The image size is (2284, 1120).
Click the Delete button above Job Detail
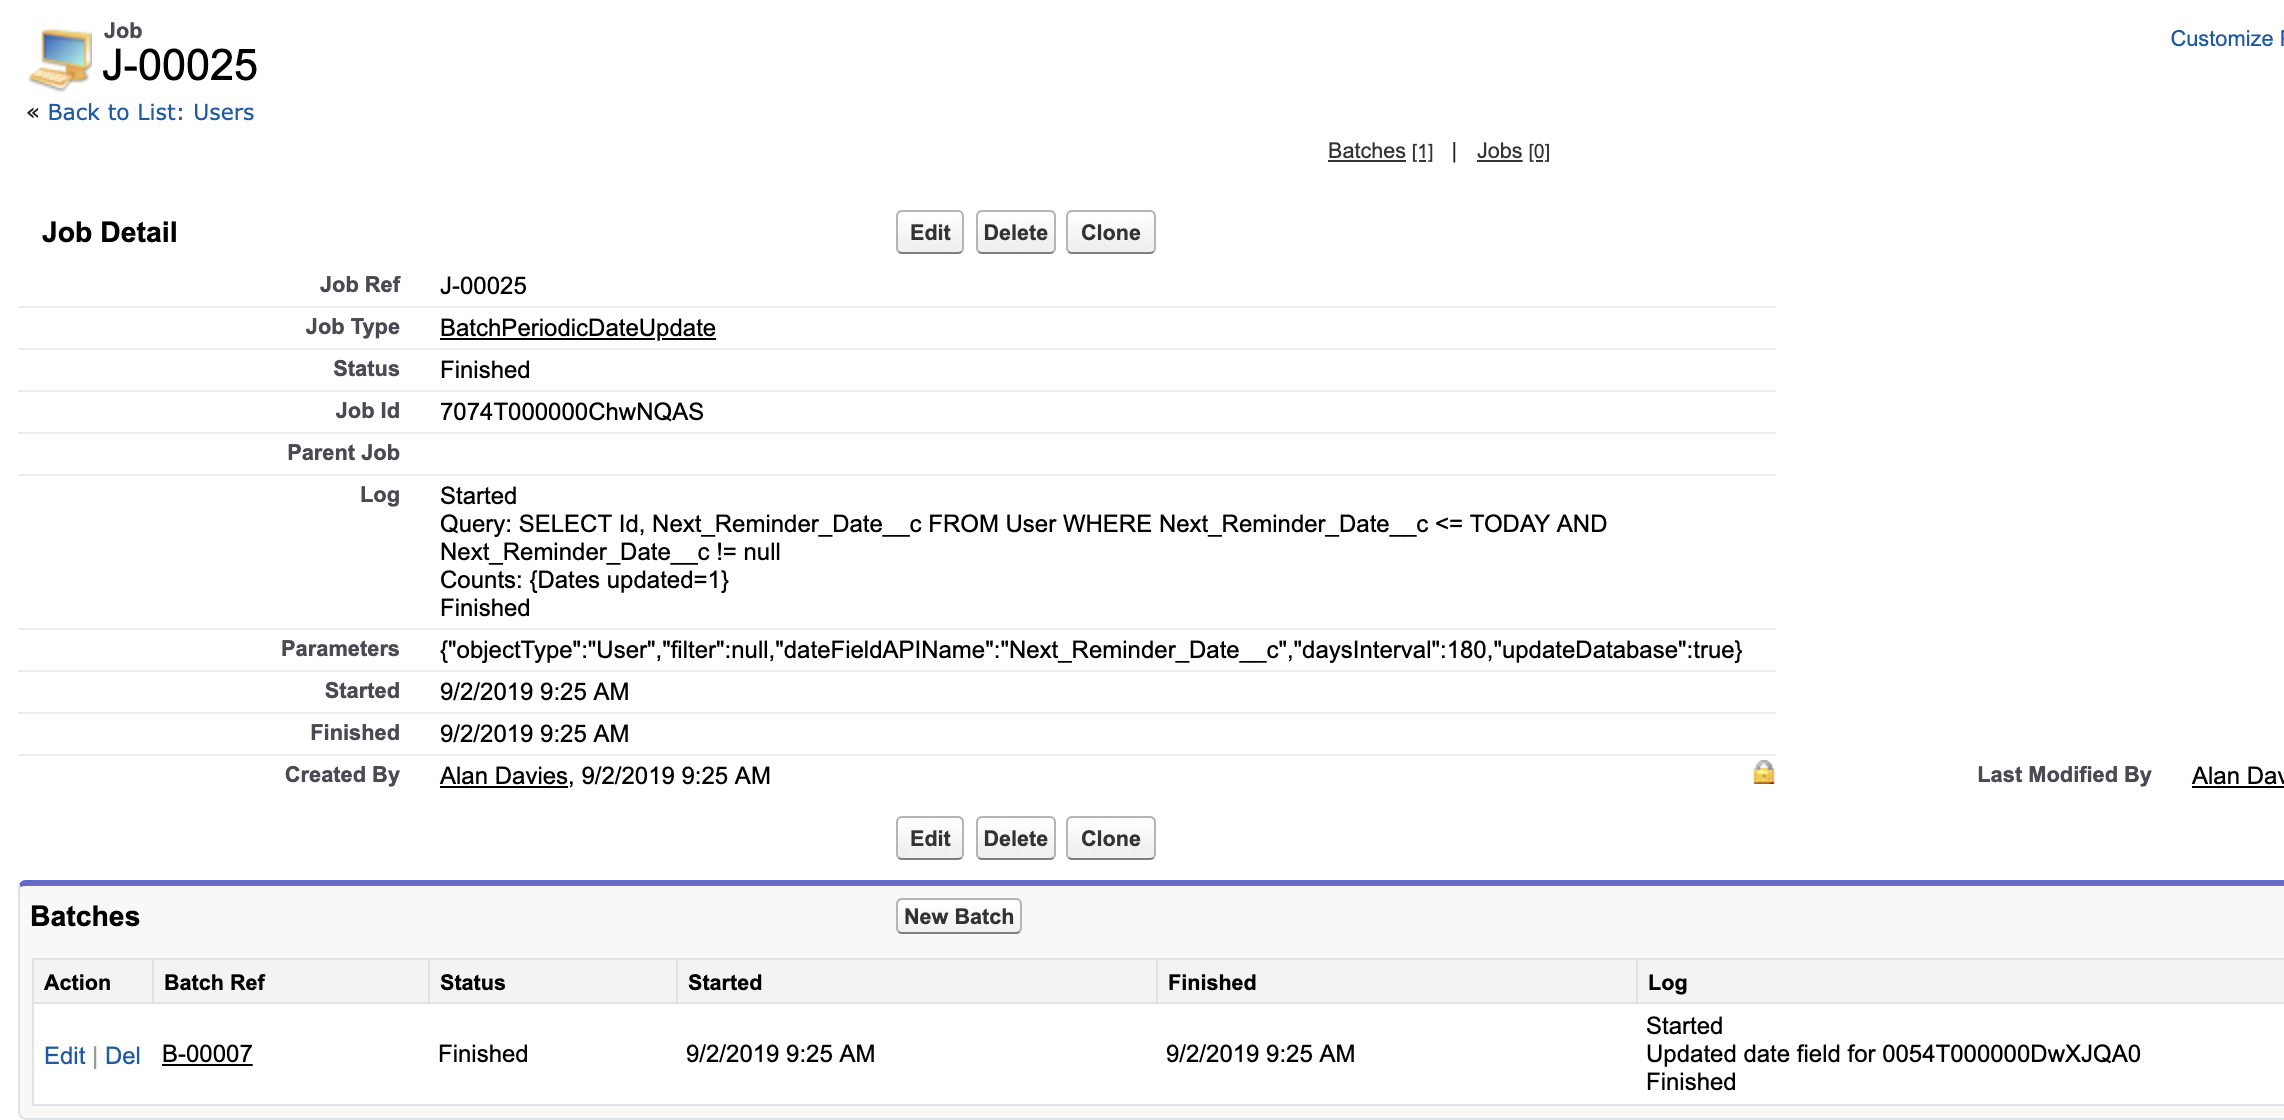[1015, 231]
